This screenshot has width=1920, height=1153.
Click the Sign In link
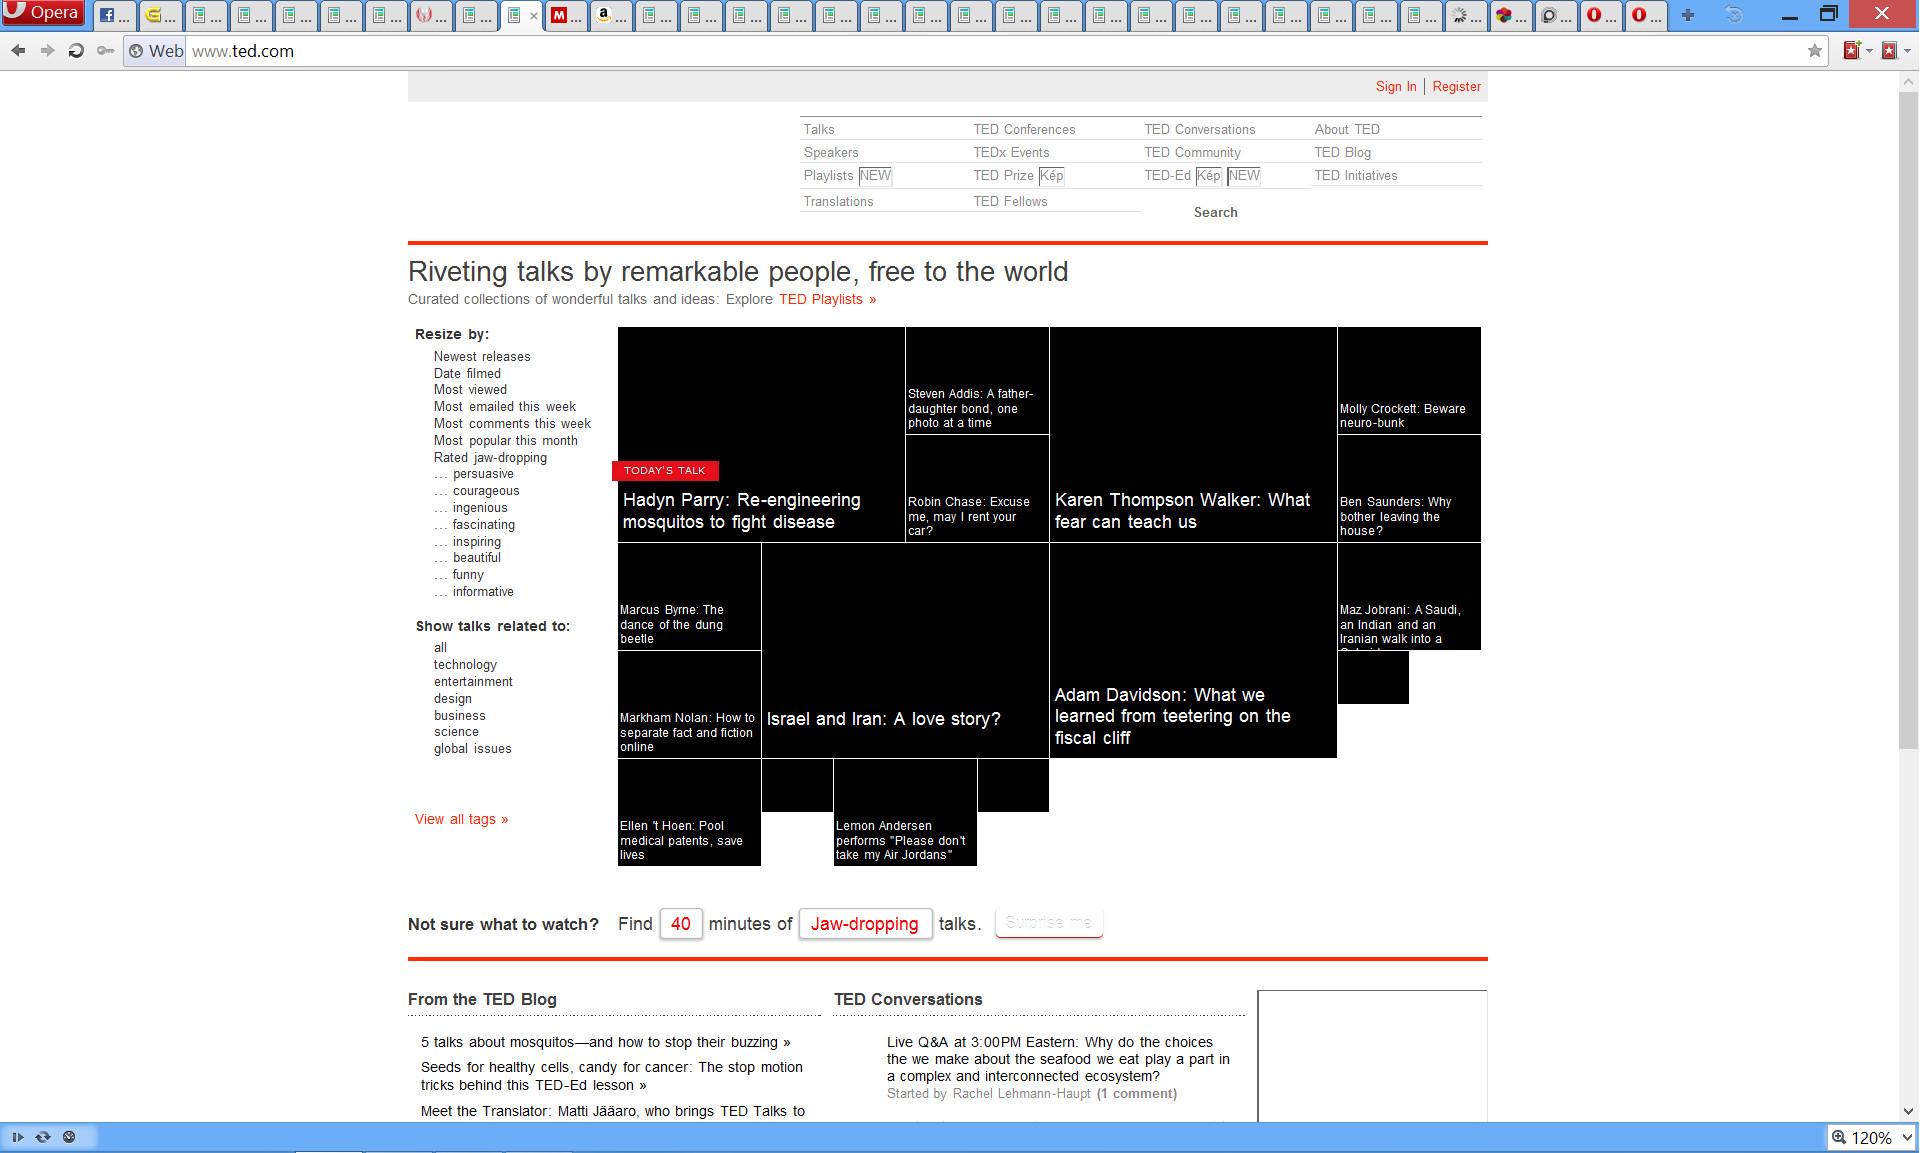point(1395,87)
